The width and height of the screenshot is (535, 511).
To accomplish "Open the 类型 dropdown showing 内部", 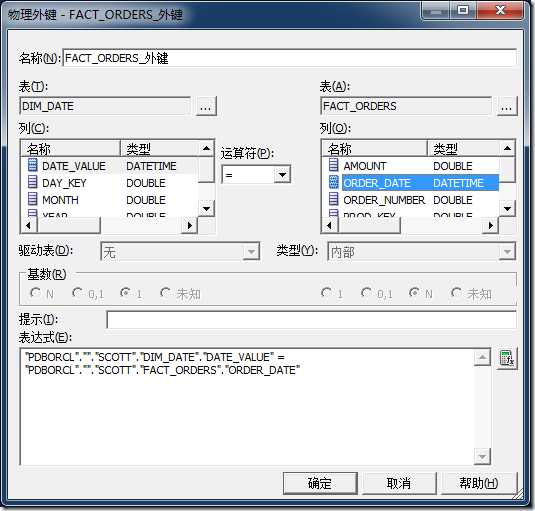I will click(507, 252).
